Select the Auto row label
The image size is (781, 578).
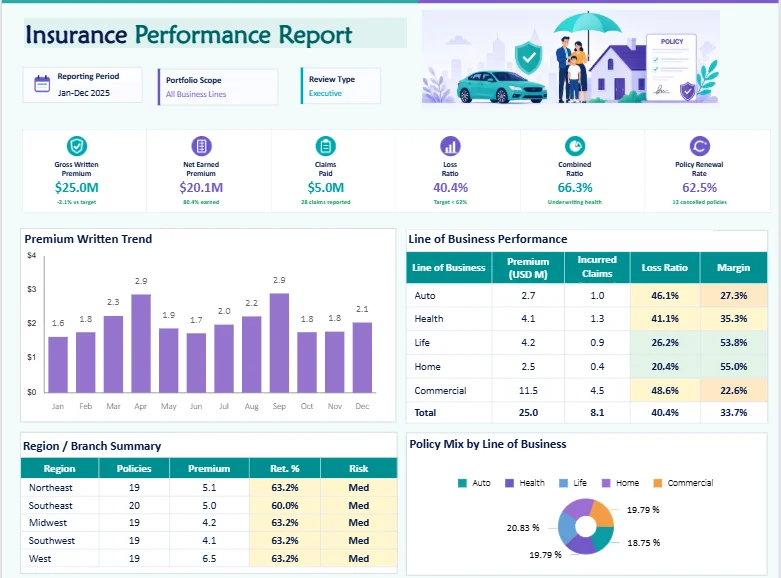[x=425, y=295]
